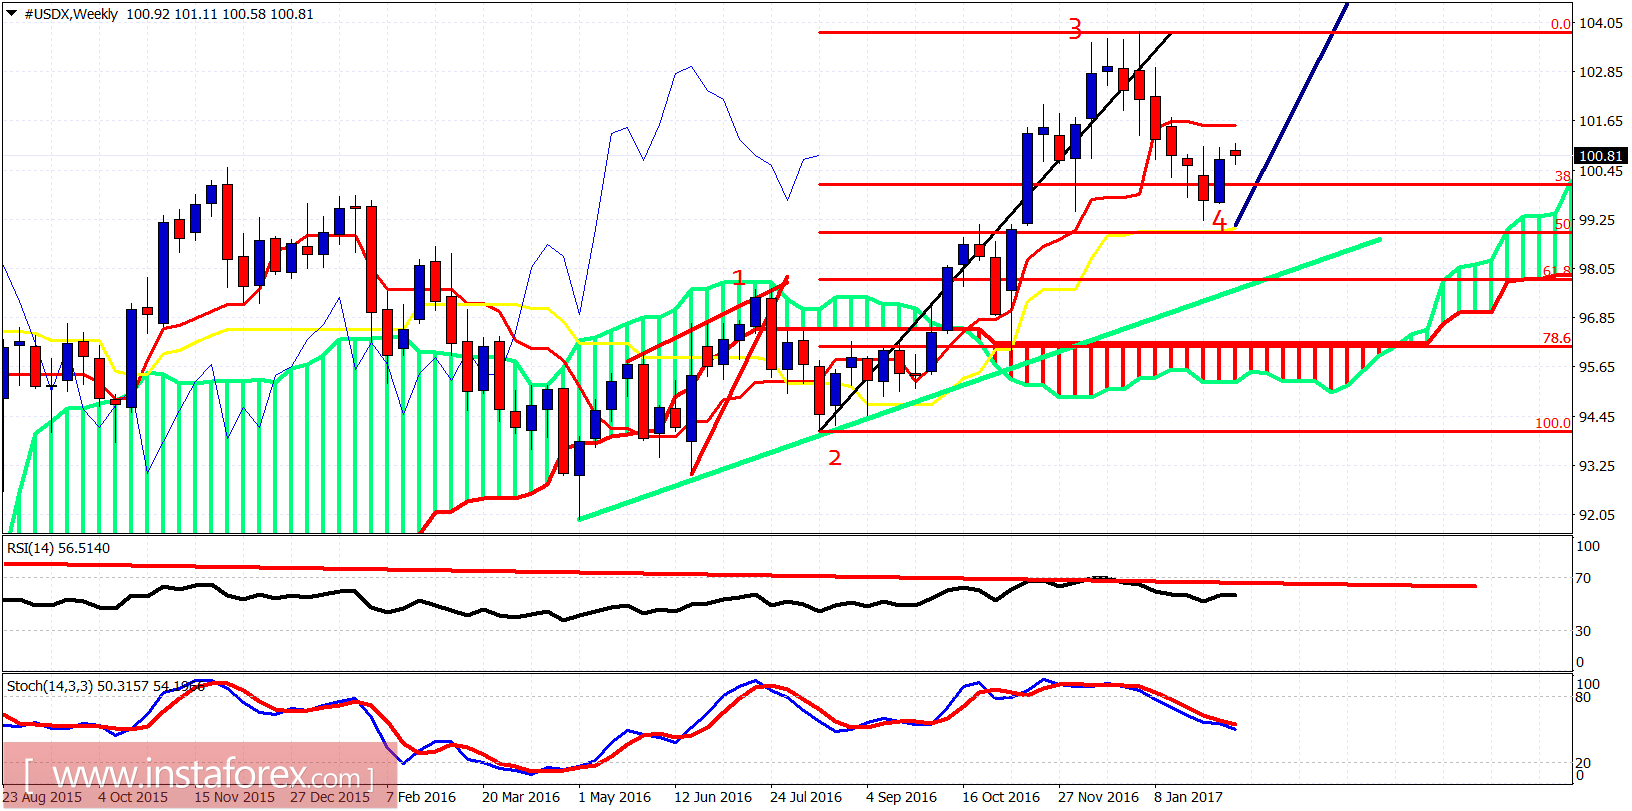Click the 104.05 price scale value

point(1601,23)
